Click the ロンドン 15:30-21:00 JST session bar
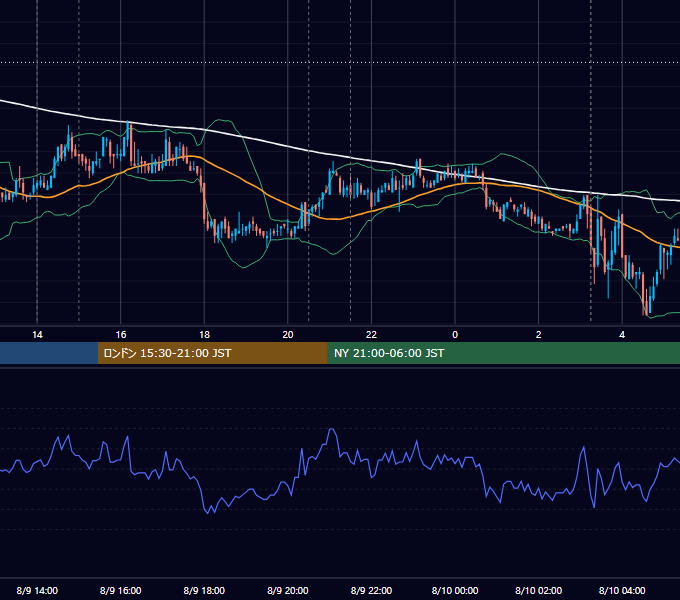Image resolution: width=680 pixels, height=600 pixels. pyautogui.click(x=212, y=353)
